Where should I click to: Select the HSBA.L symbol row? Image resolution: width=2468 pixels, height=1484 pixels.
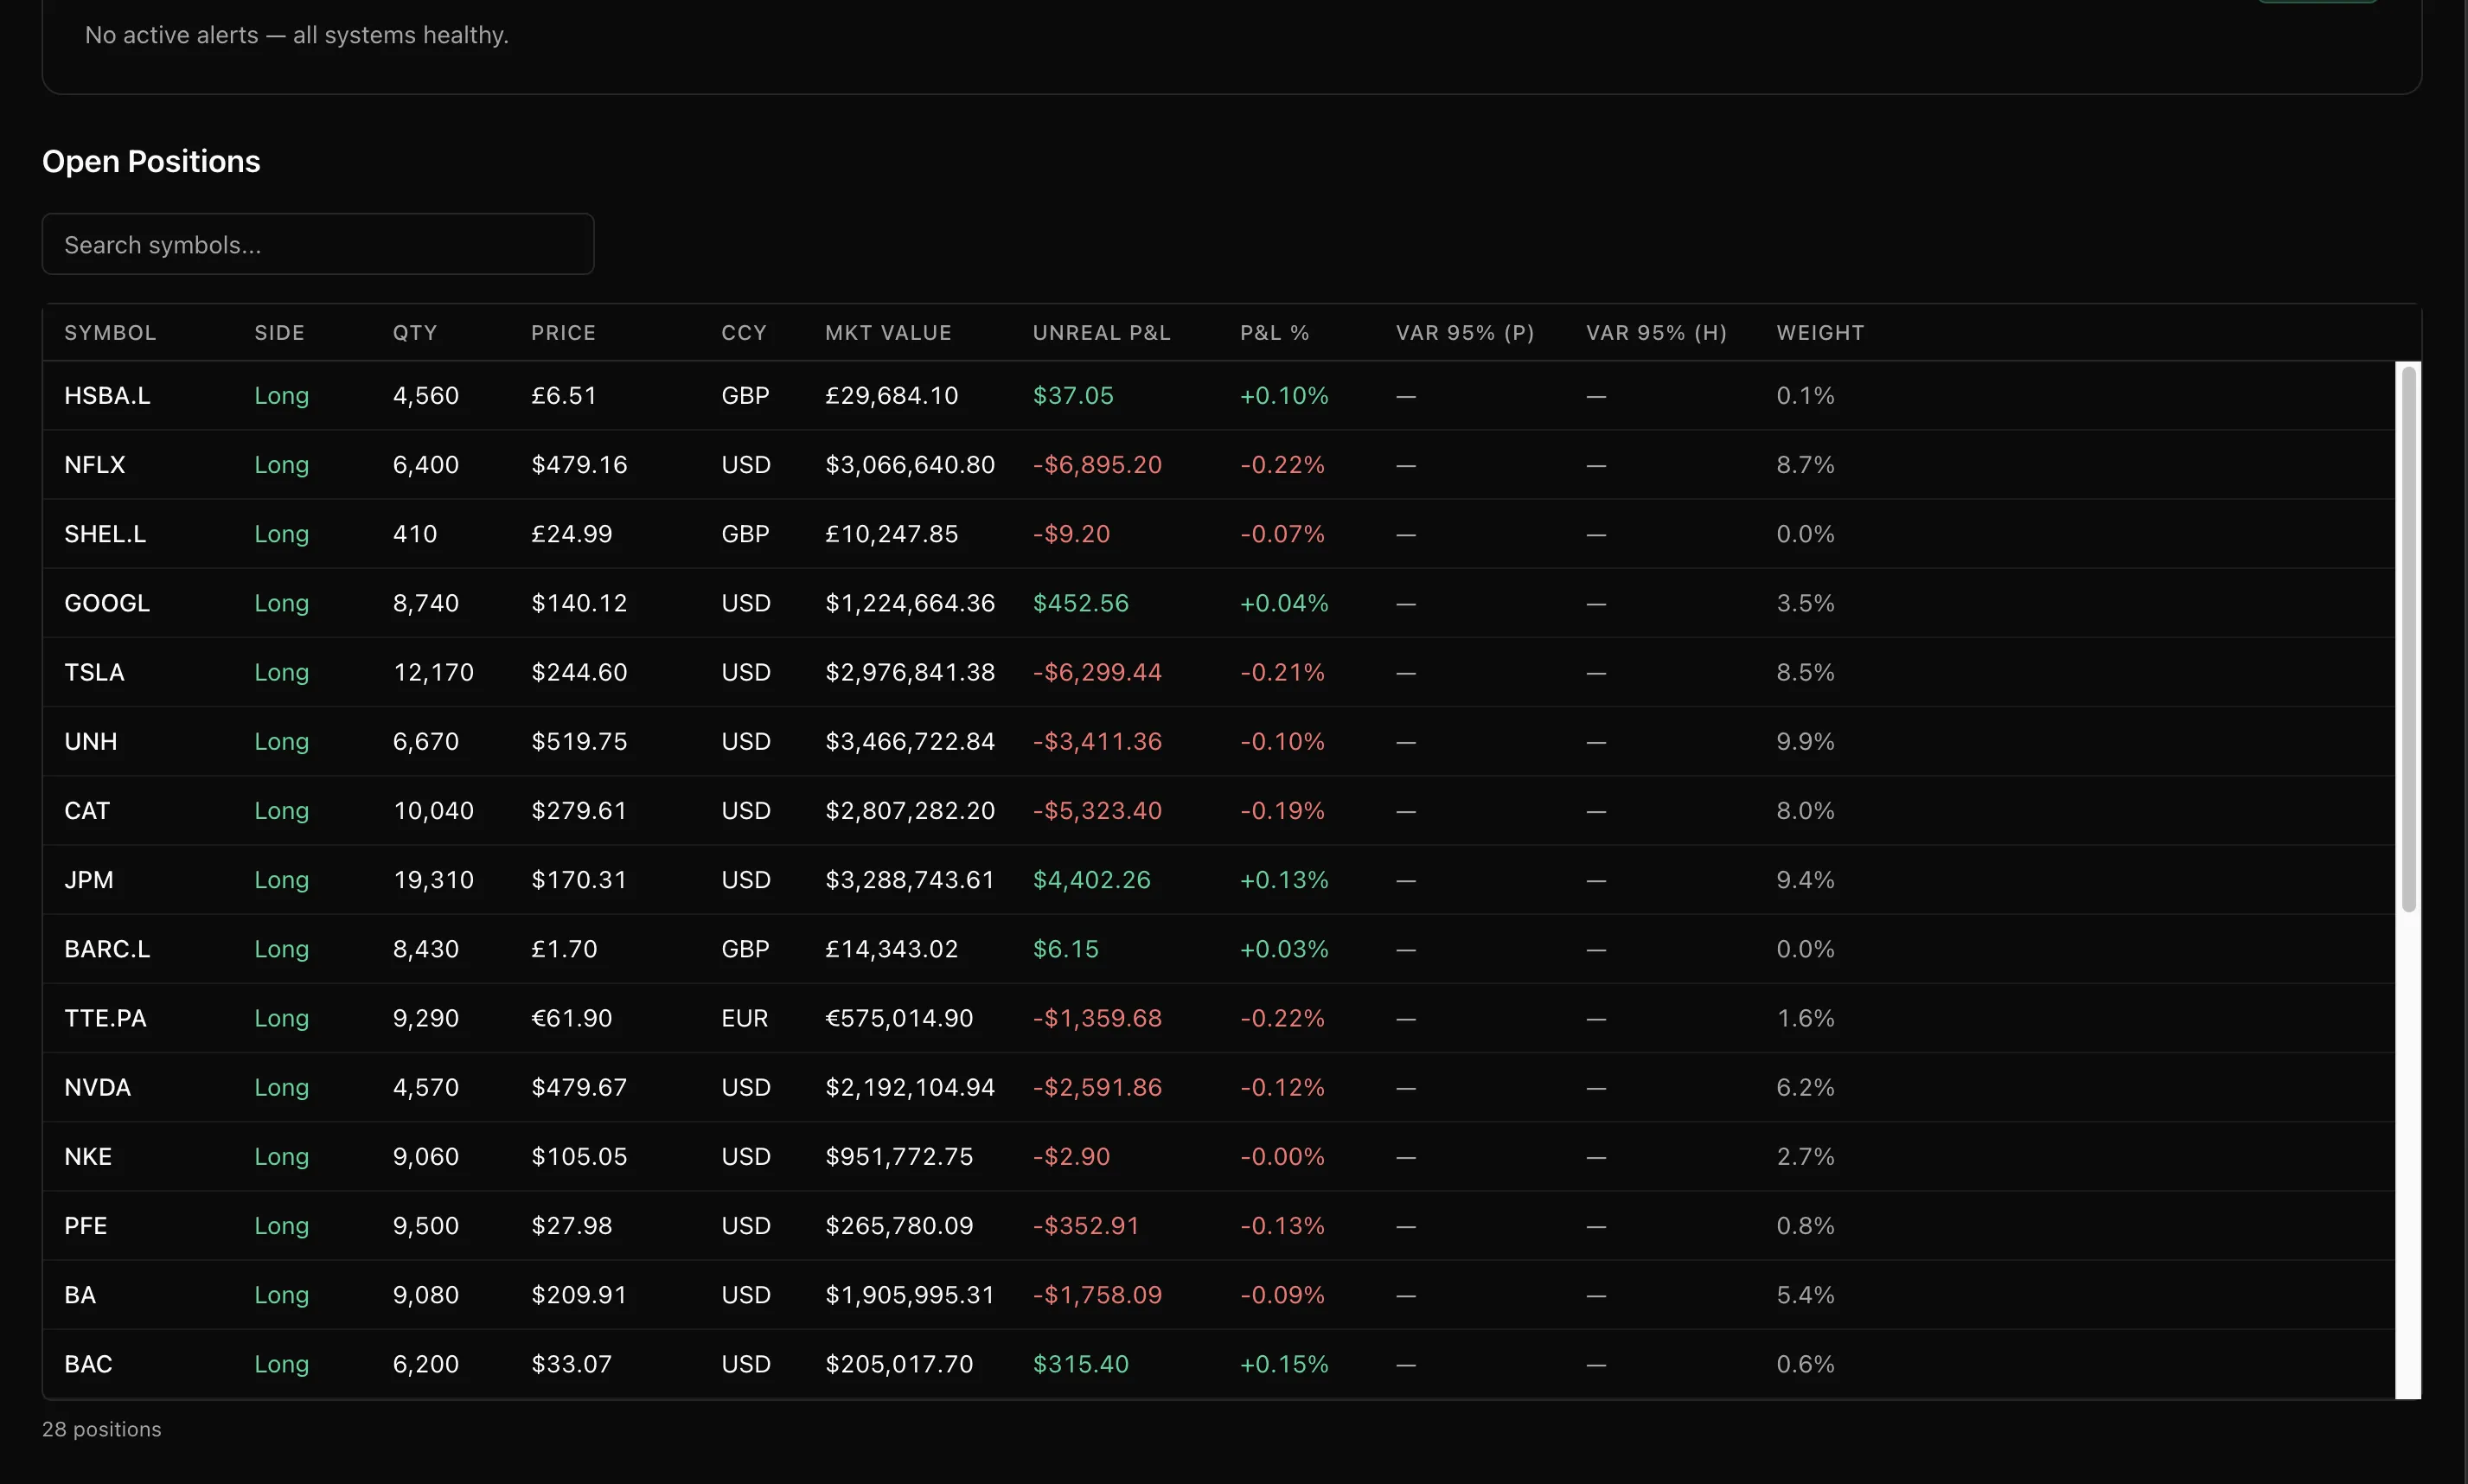coord(1218,395)
